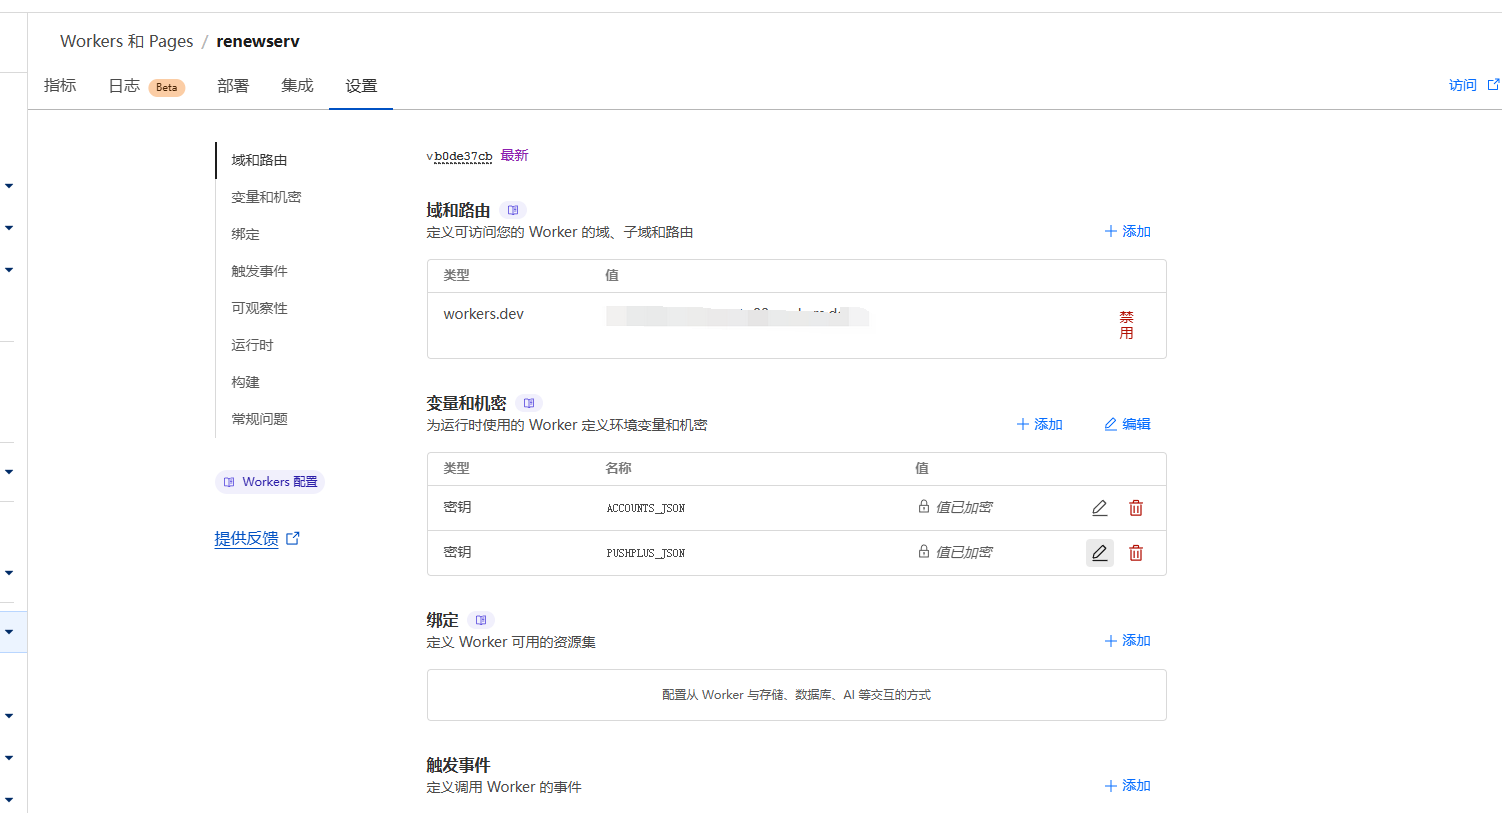Edit the PUSHPLUS_JSON secret with pencil icon
This screenshot has width=1502, height=813.
tap(1099, 553)
